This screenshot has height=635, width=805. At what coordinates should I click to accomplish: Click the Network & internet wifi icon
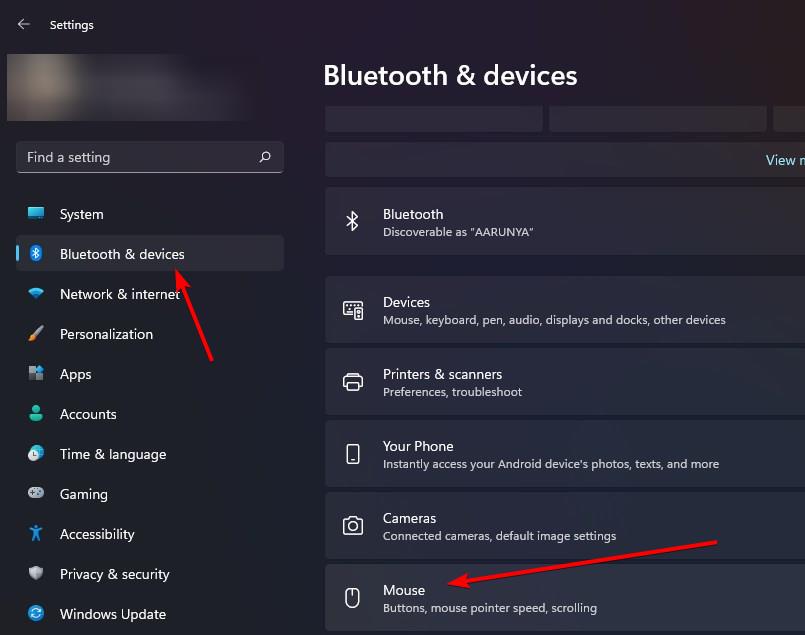[36, 294]
